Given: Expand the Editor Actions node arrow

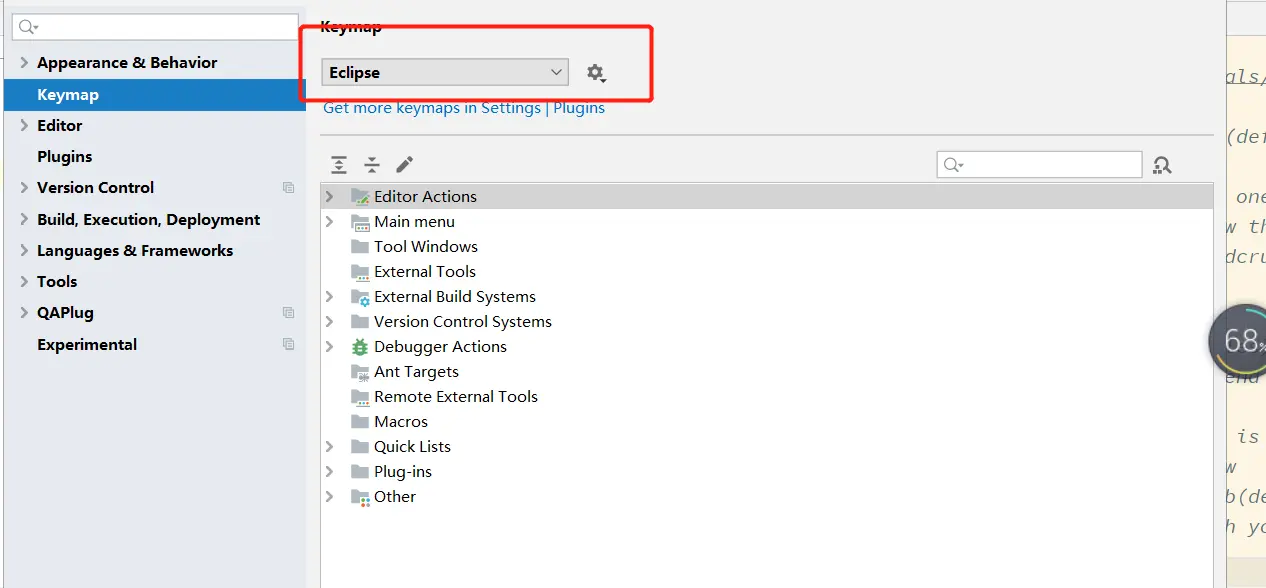Looking at the screenshot, I should tap(330, 196).
